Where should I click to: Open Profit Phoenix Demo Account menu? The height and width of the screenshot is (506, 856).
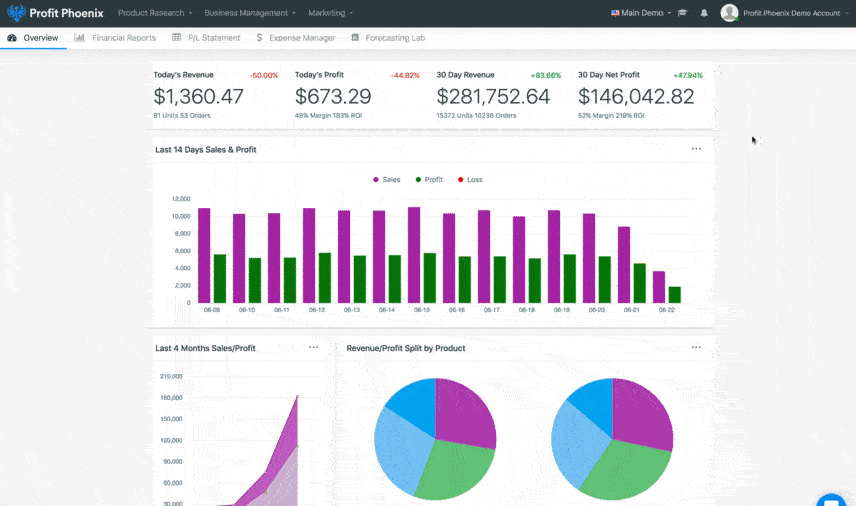pos(795,13)
